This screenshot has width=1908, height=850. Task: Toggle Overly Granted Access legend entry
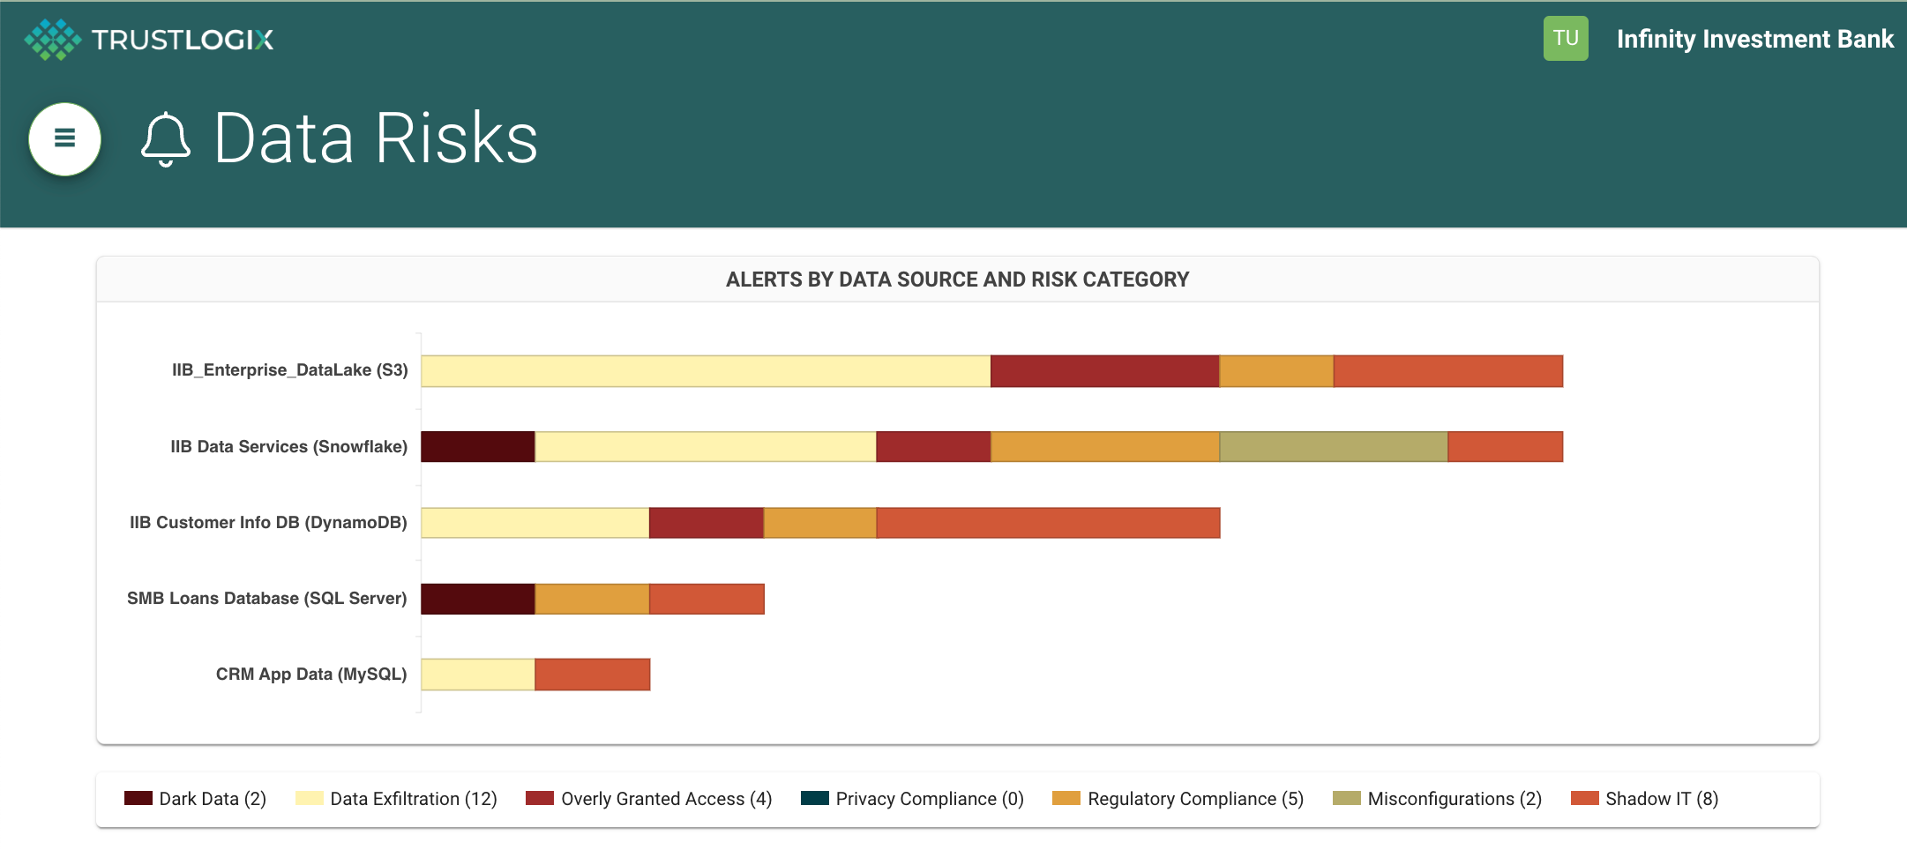click(x=649, y=799)
